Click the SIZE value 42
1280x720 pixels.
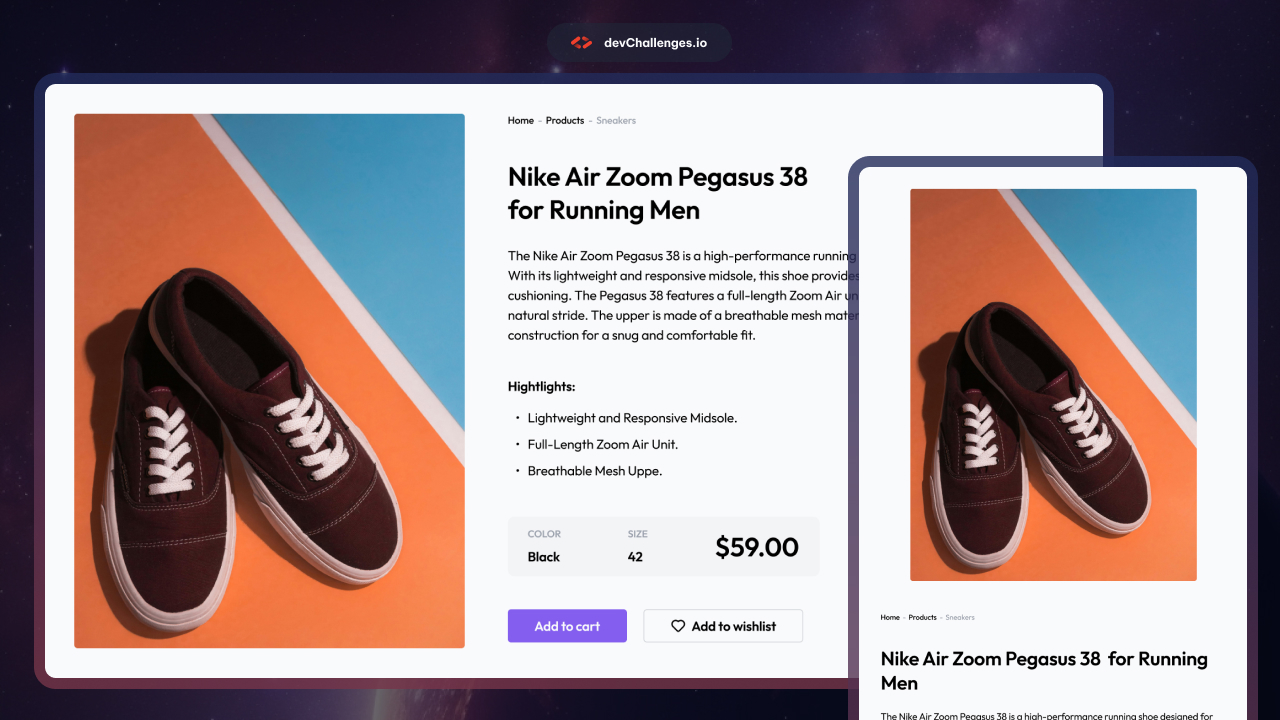[635, 557]
